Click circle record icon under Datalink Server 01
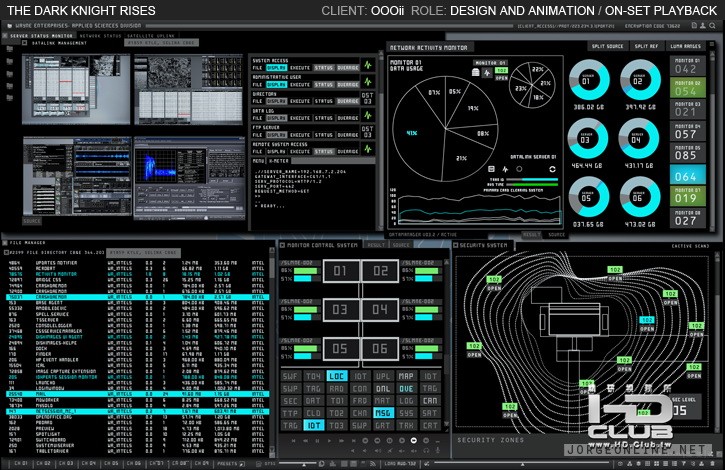 [519, 169]
